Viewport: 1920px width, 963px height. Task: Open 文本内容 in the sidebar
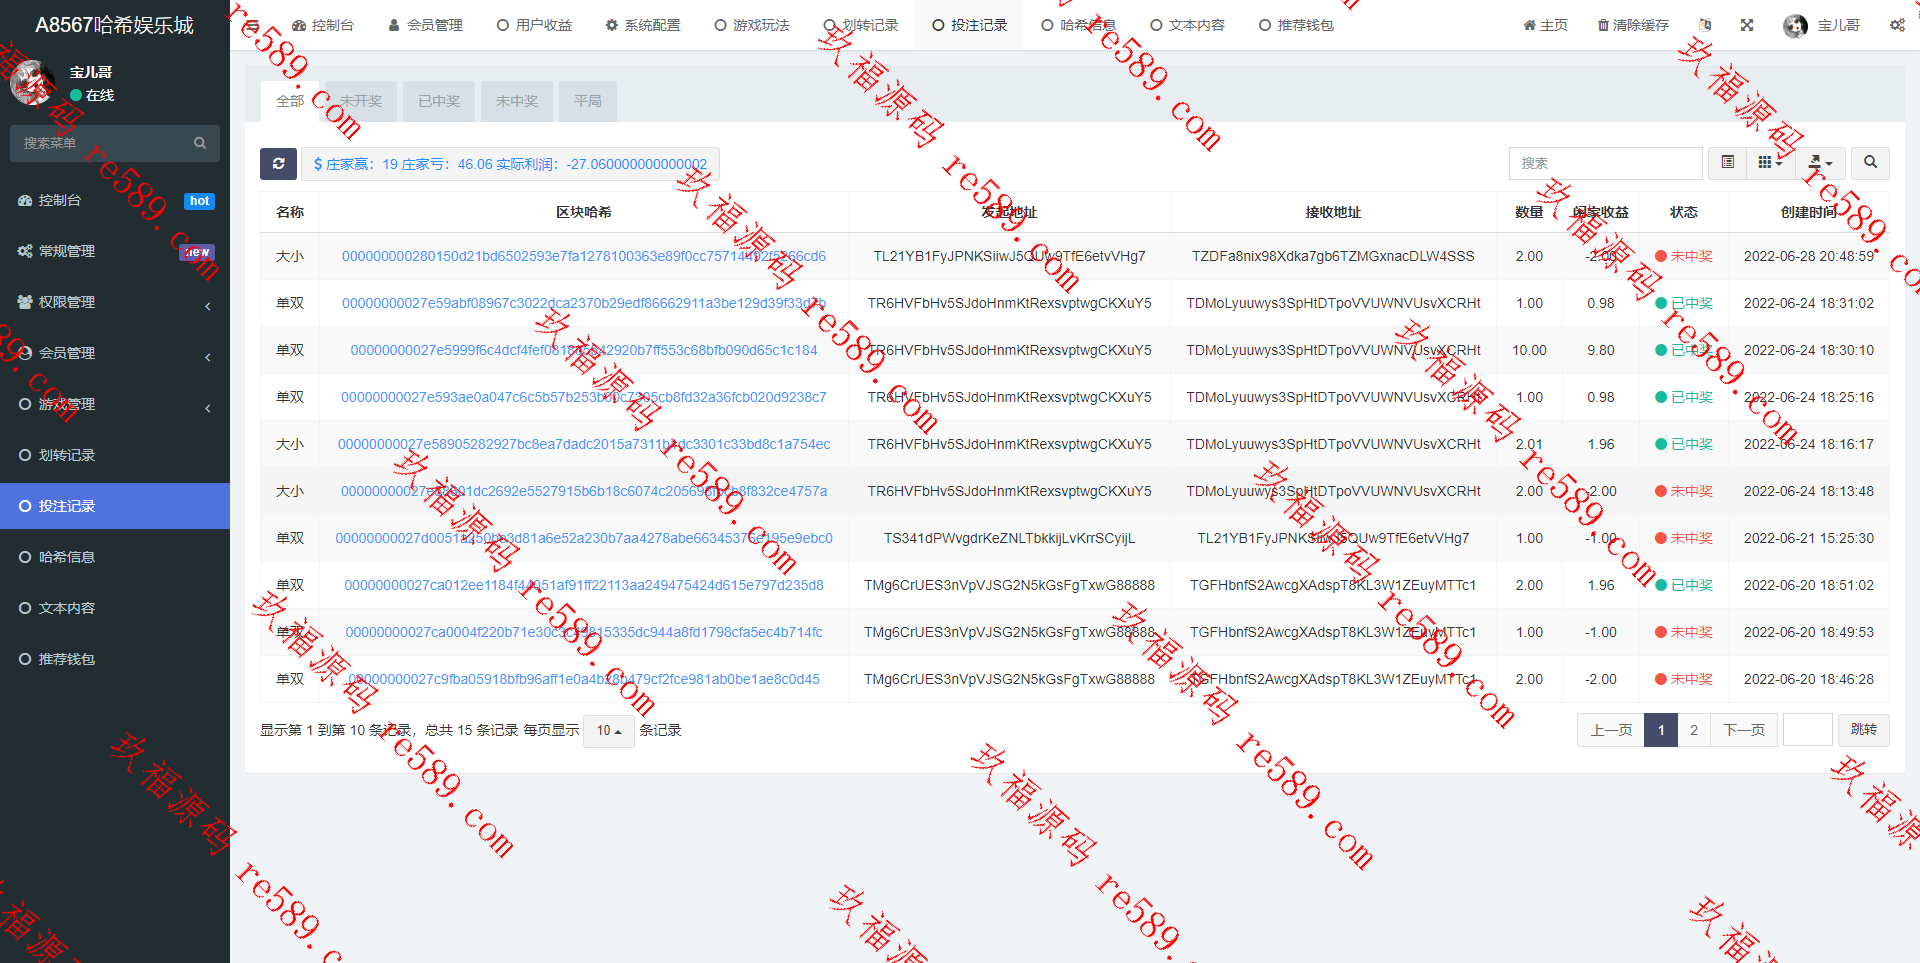click(x=115, y=608)
